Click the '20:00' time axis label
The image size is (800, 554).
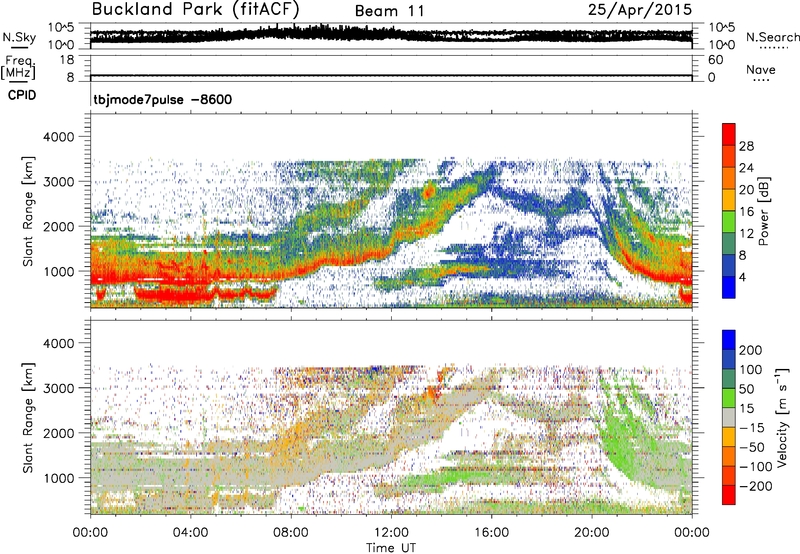coord(591,533)
